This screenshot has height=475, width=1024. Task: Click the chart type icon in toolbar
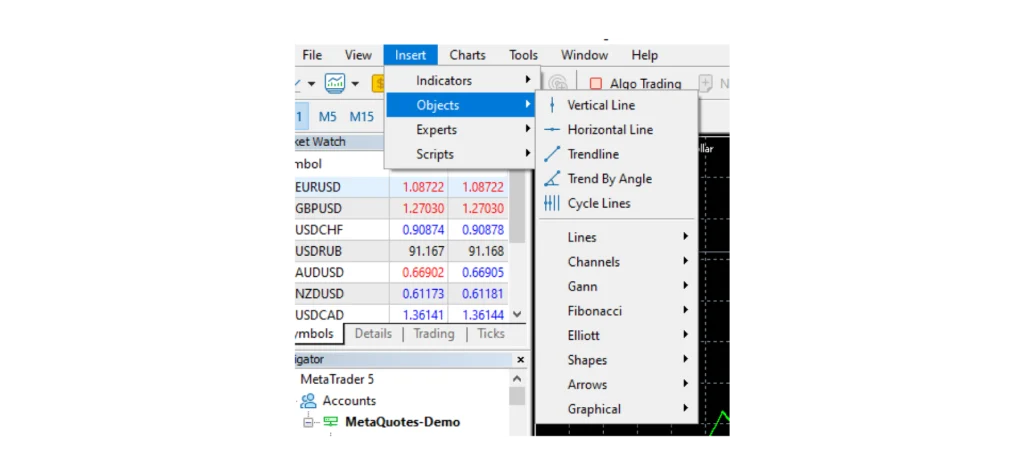tap(335, 83)
